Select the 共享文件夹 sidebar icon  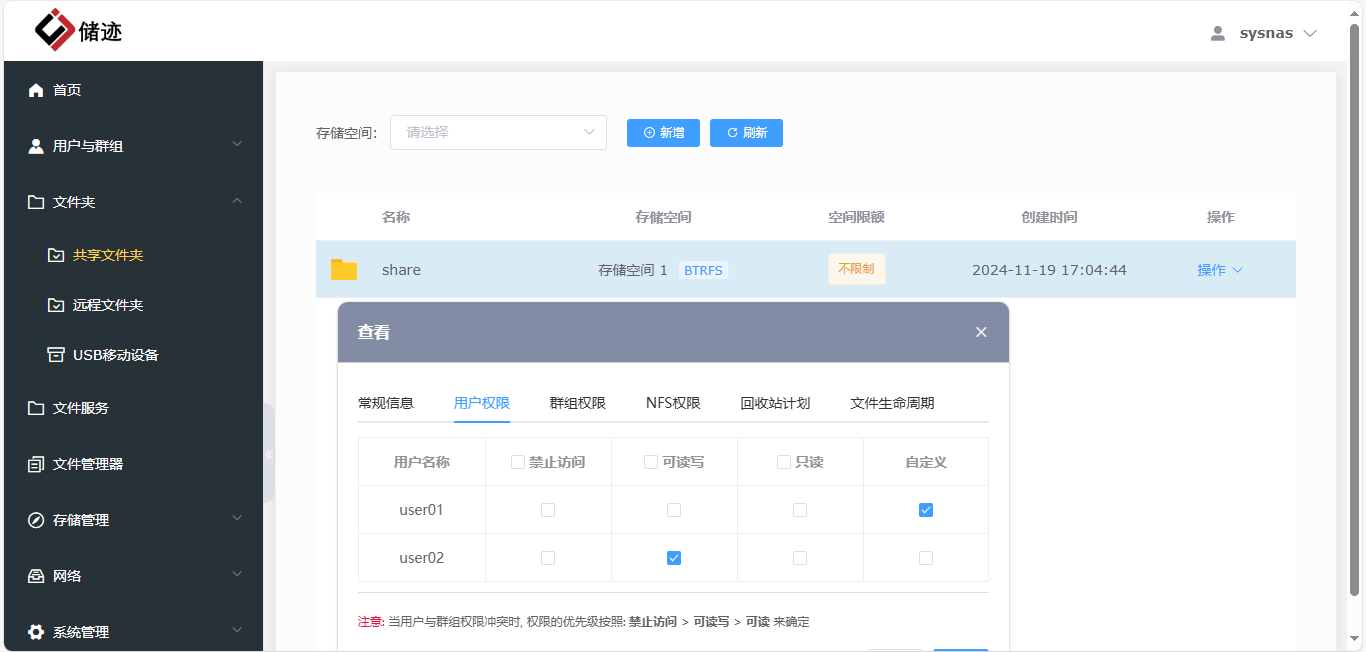coord(56,255)
